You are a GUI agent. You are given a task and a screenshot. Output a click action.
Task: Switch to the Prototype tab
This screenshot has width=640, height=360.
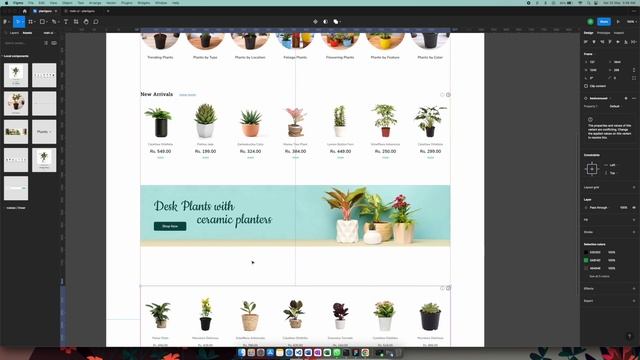603,33
